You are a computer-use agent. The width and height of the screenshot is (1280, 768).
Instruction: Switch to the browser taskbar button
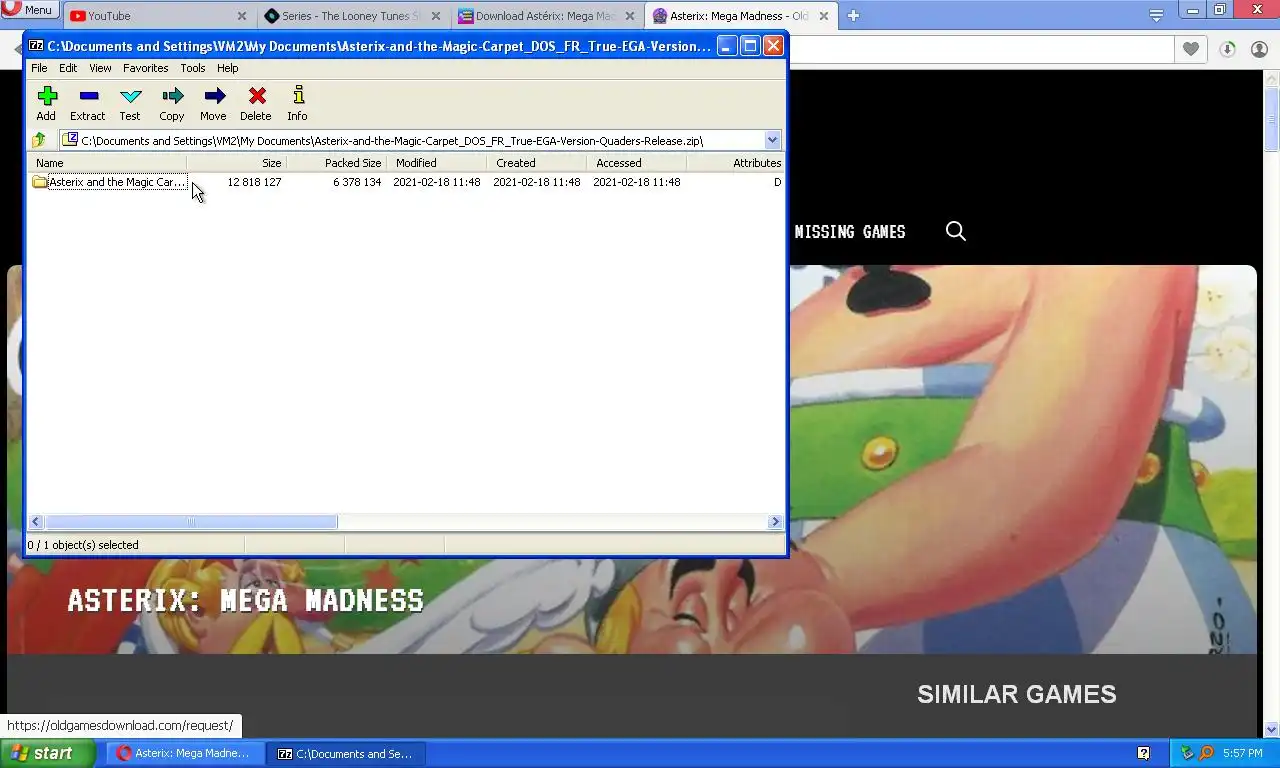click(186, 753)
